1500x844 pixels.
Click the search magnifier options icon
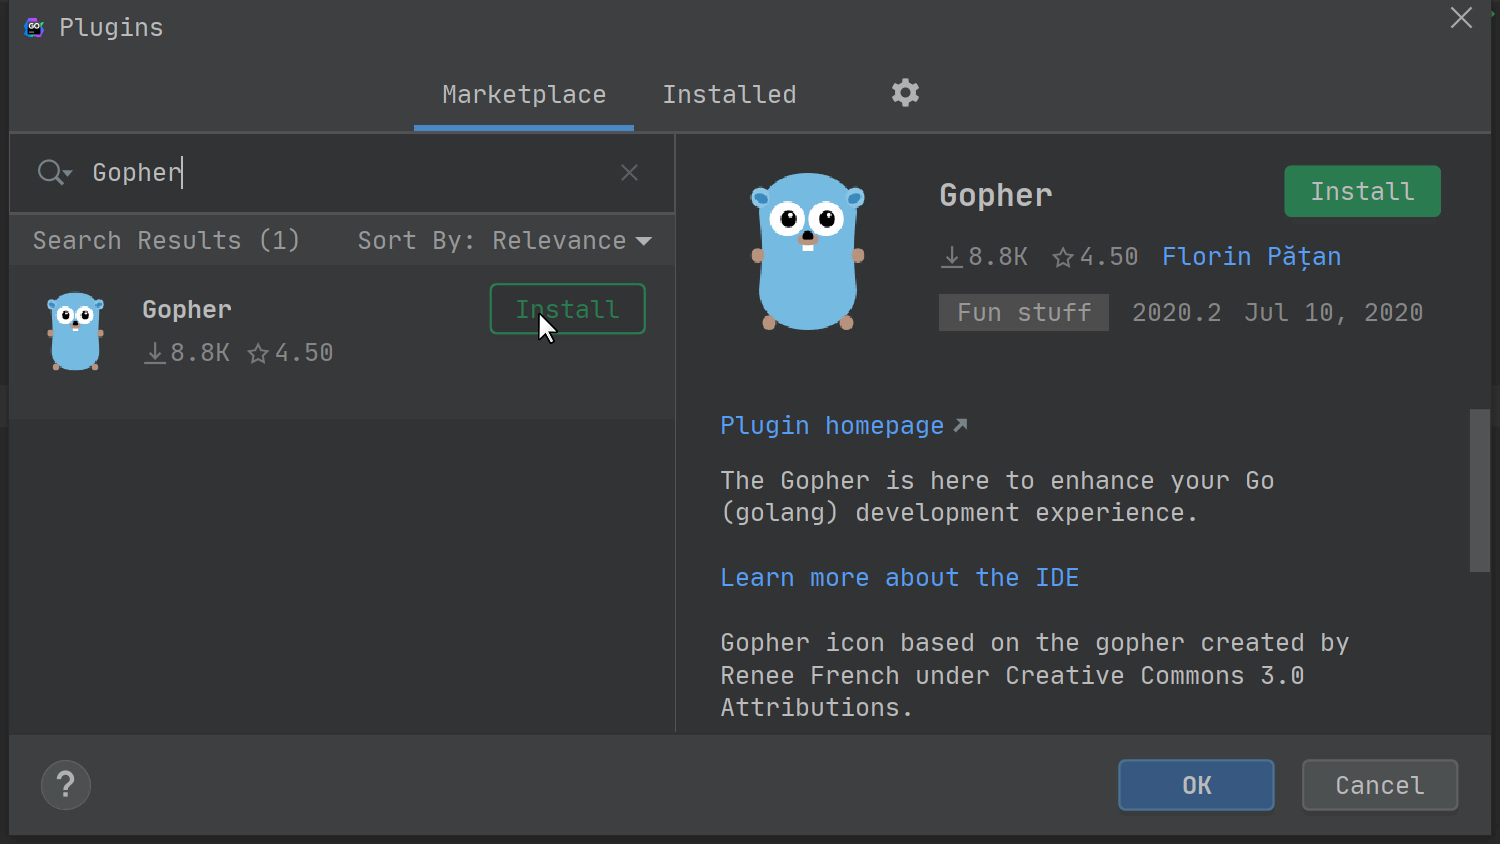(54, 173)
